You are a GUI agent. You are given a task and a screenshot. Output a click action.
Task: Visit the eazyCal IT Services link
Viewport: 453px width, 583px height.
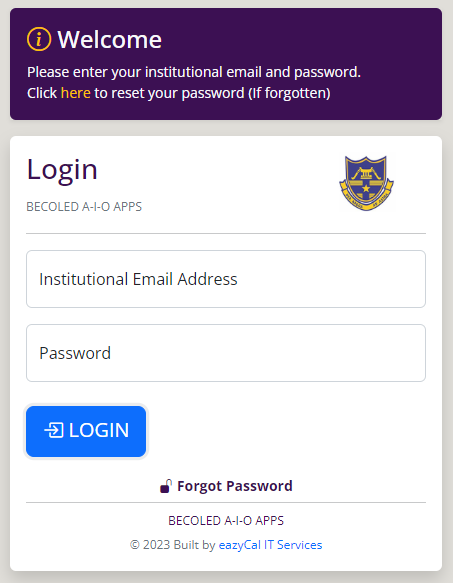pyautogui.click(x=270, y=545)
